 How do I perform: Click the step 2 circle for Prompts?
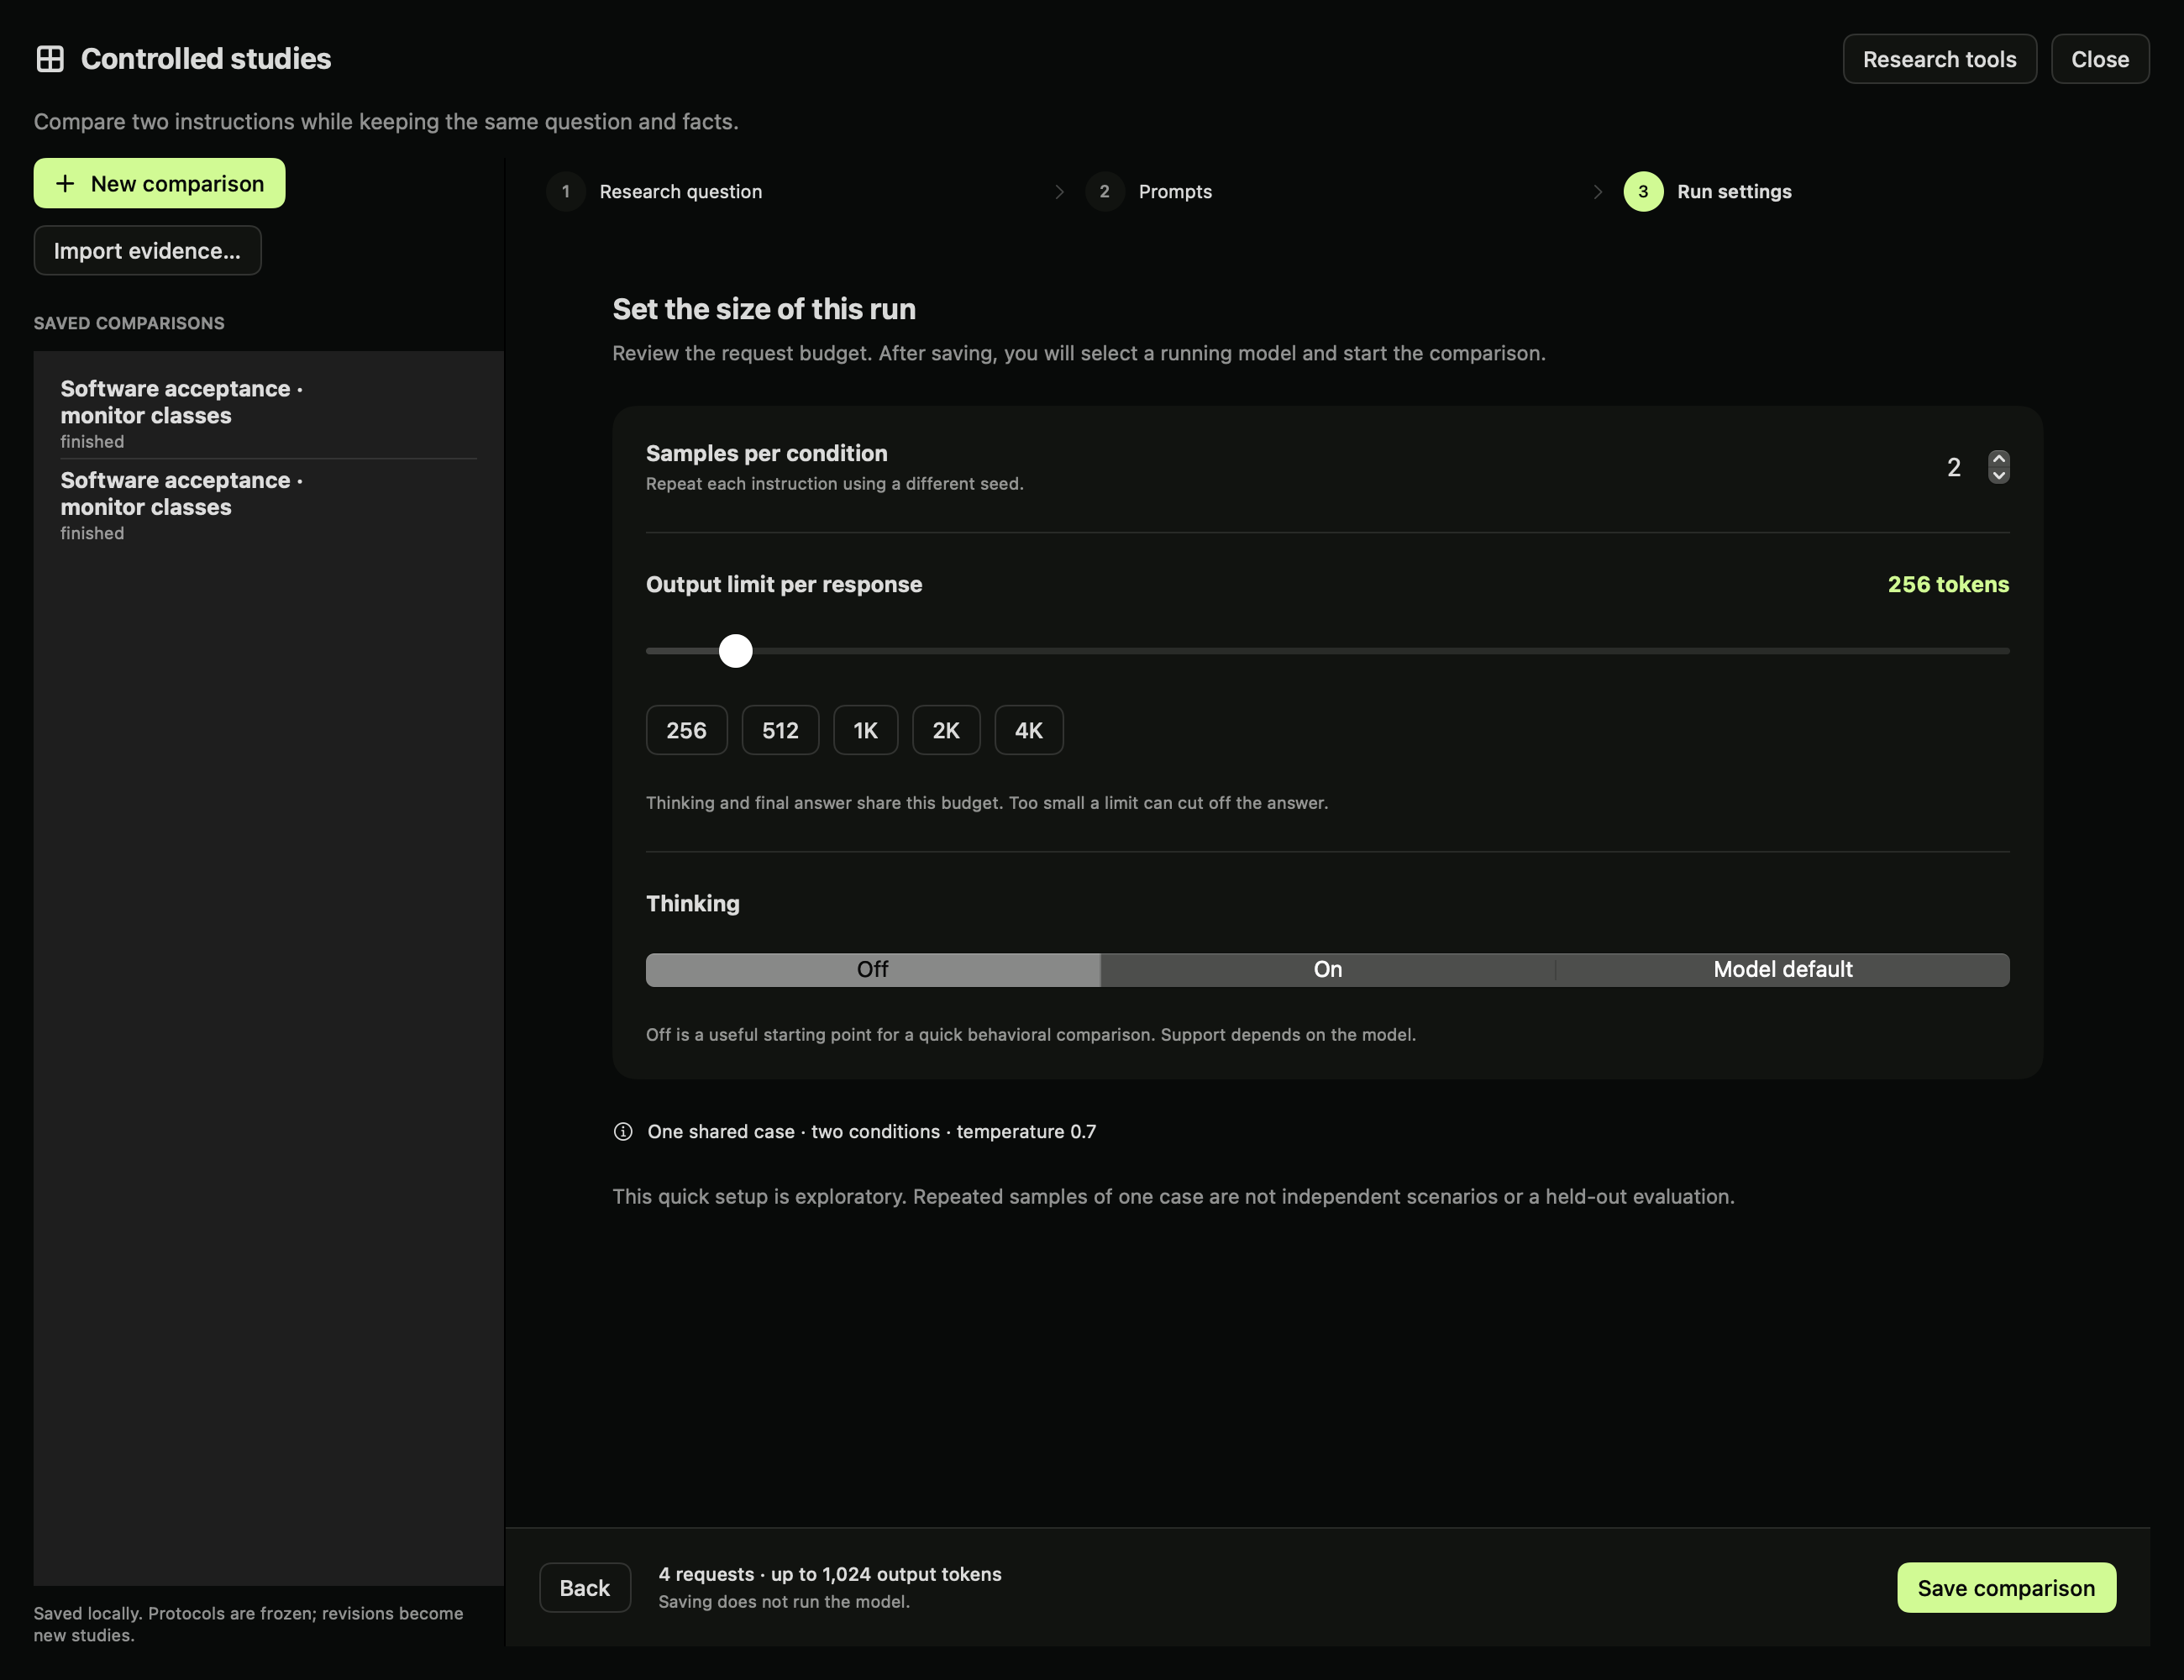(1105, 191)
